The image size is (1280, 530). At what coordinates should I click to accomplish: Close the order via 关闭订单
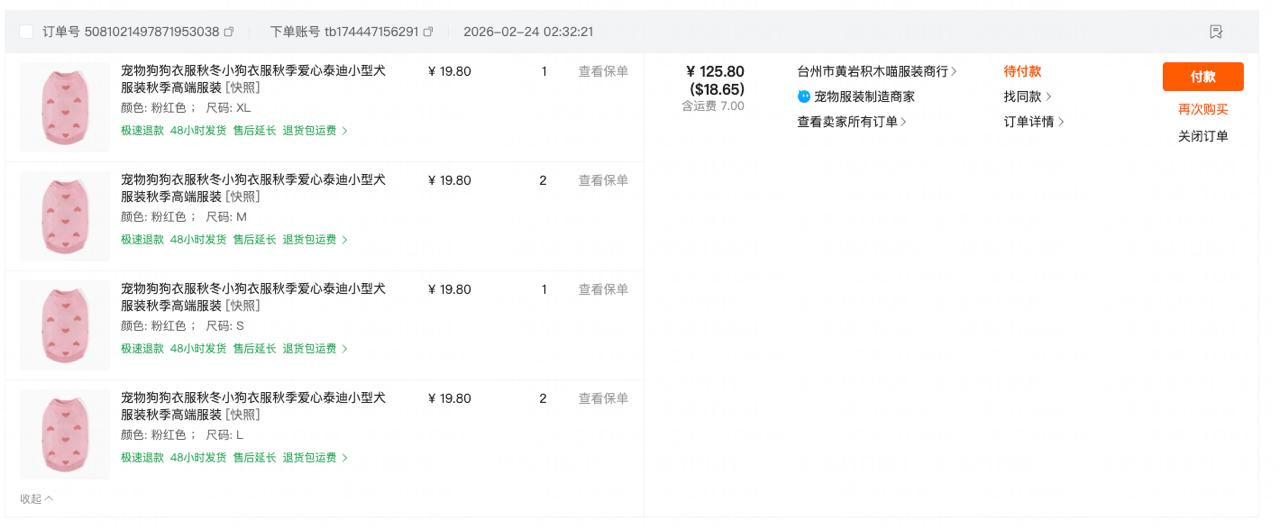(x=1202, y=136)
